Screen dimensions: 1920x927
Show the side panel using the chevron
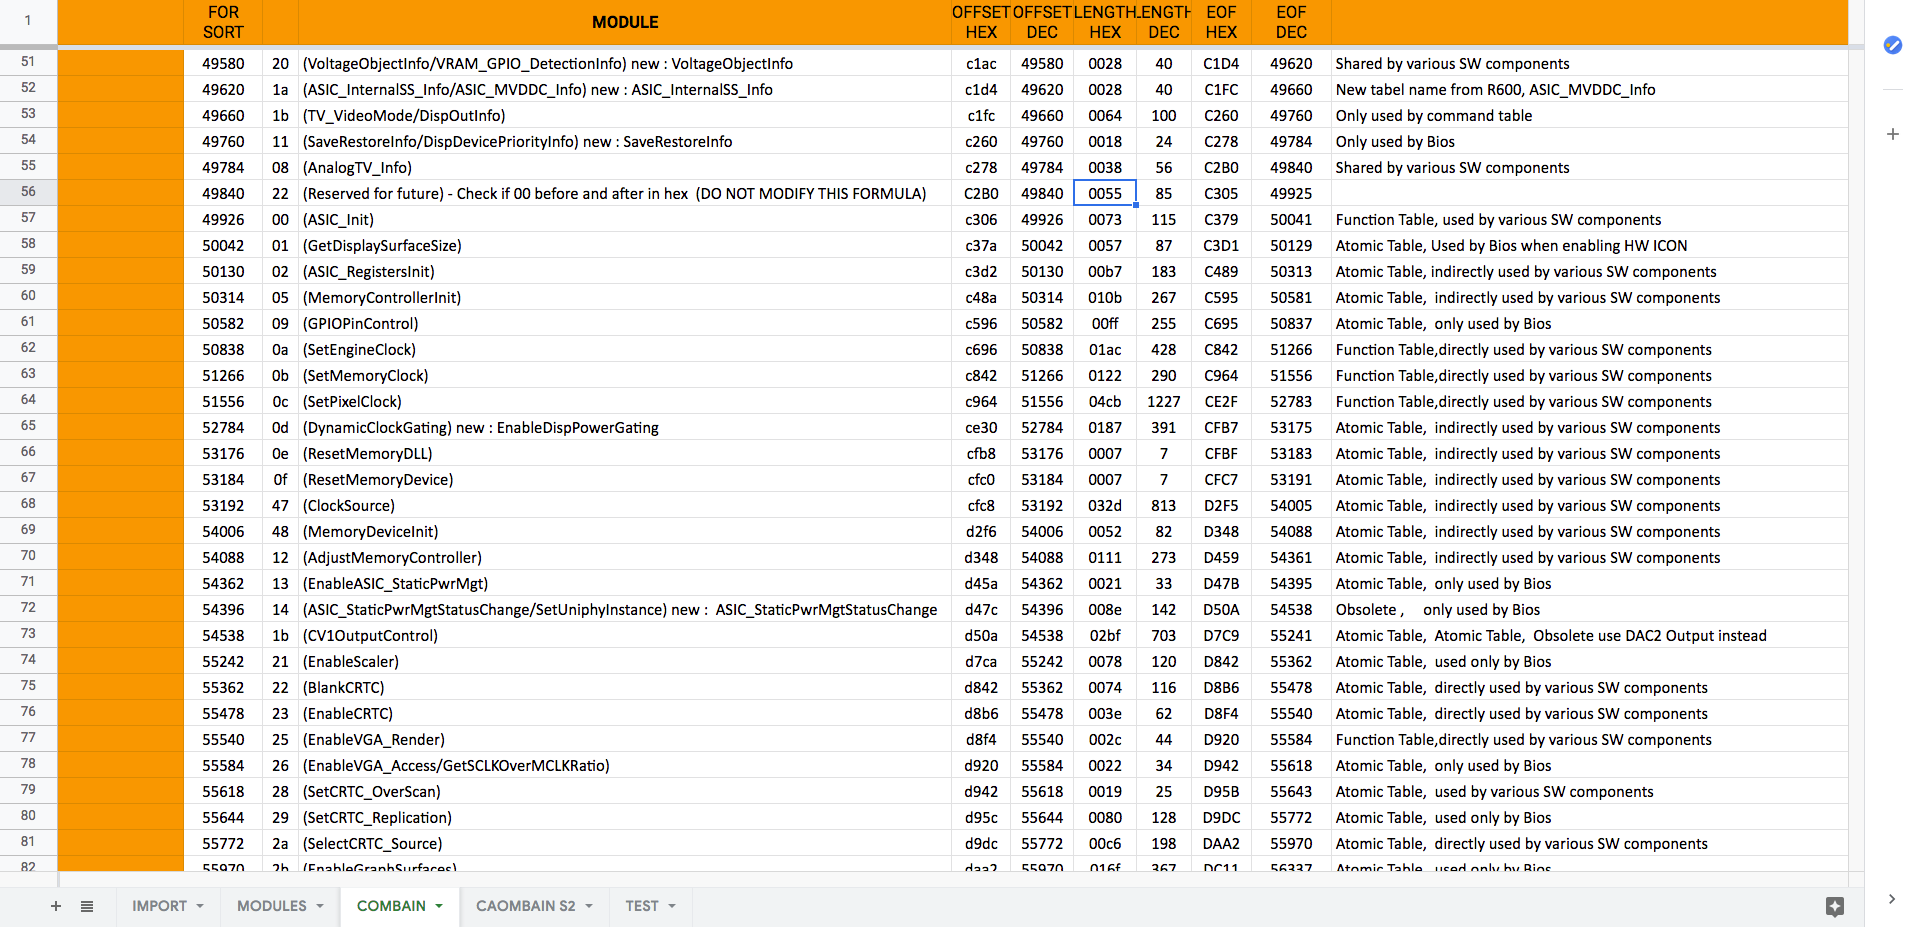[1892, 899]
